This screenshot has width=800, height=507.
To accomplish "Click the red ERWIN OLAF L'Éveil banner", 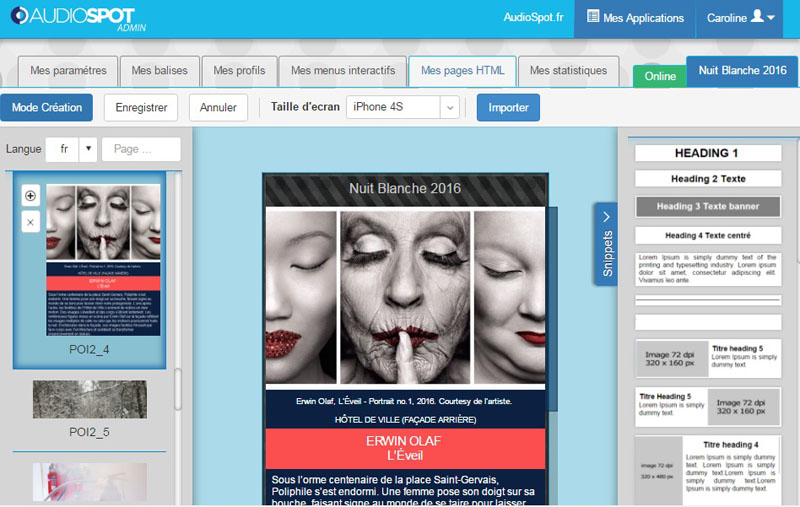I will point(405,448).
